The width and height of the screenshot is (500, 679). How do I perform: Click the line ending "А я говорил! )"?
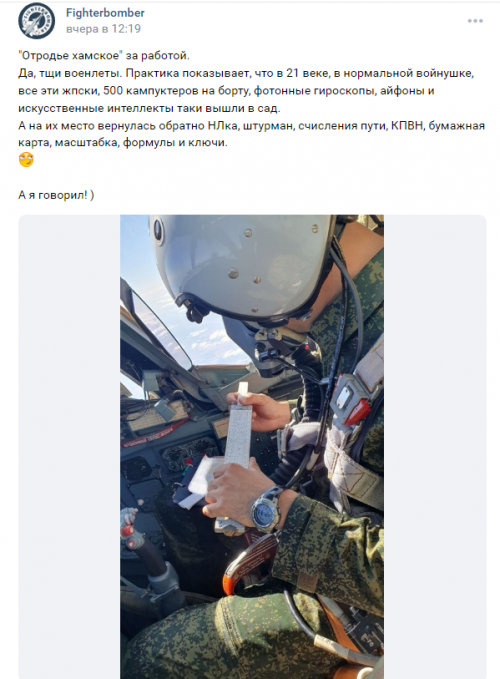click(56, 195)
